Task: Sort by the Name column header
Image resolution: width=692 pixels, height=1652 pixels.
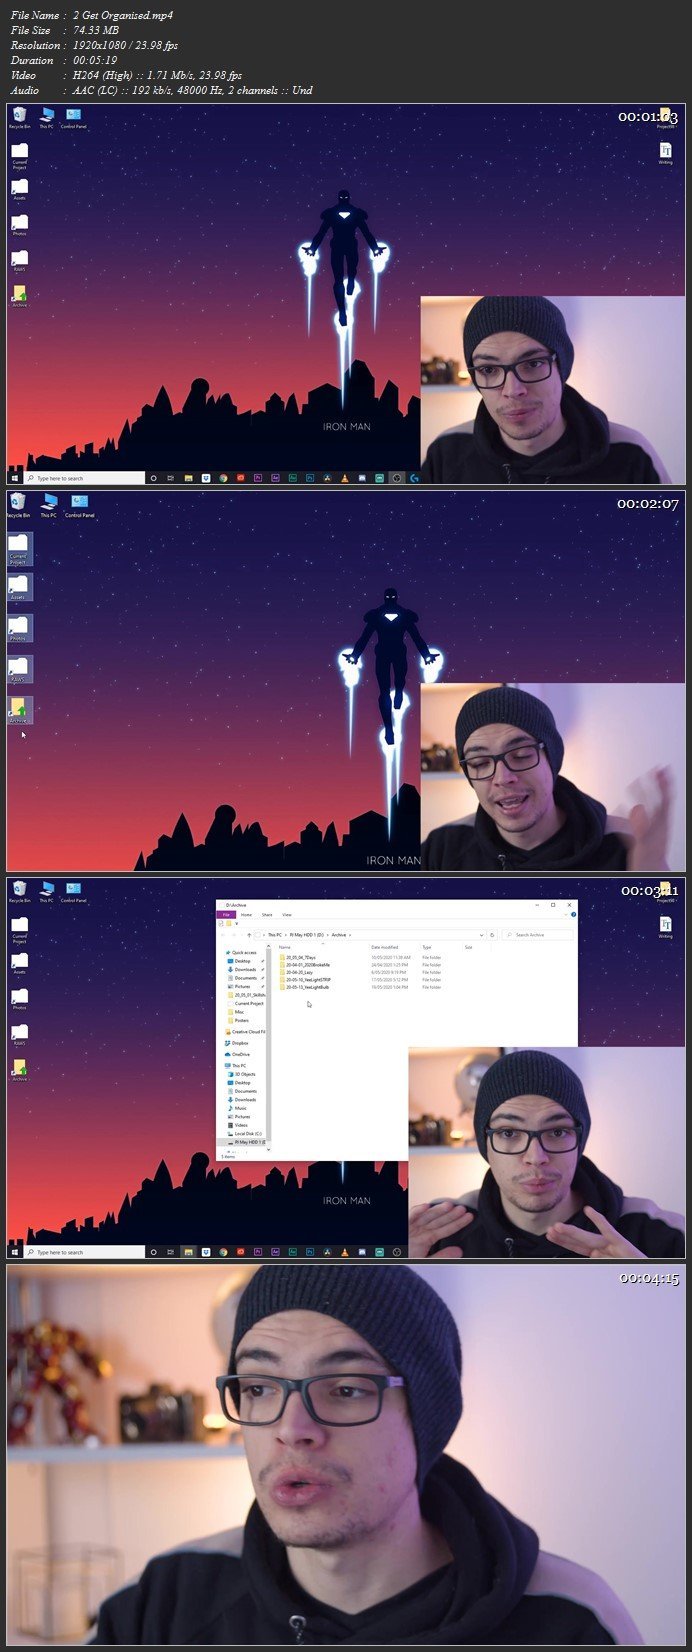Action: pyautogui.click(x=285, y=947)
